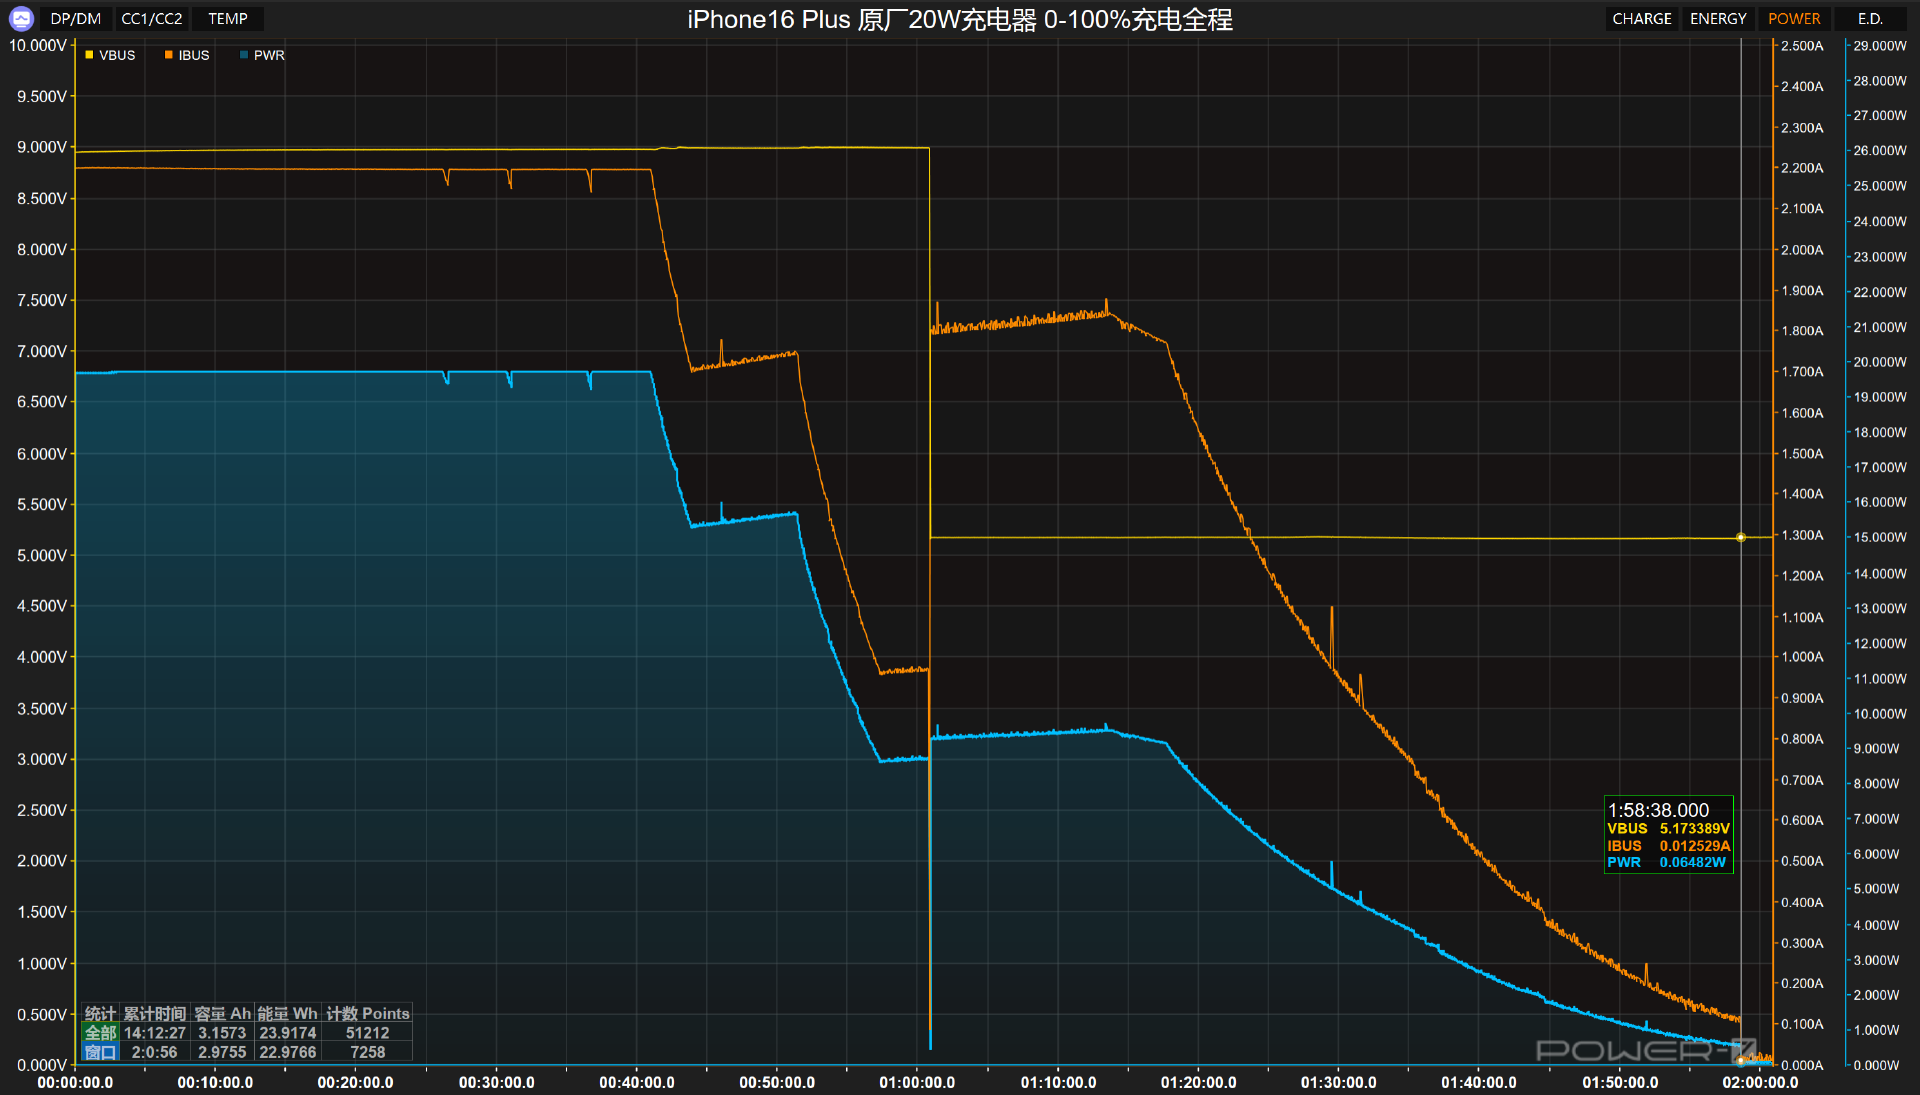Click the tooltip PWR value 0.06482W
Image resolution: width=1920 pixels, height=1095 pixels.
coord(1693,862)
